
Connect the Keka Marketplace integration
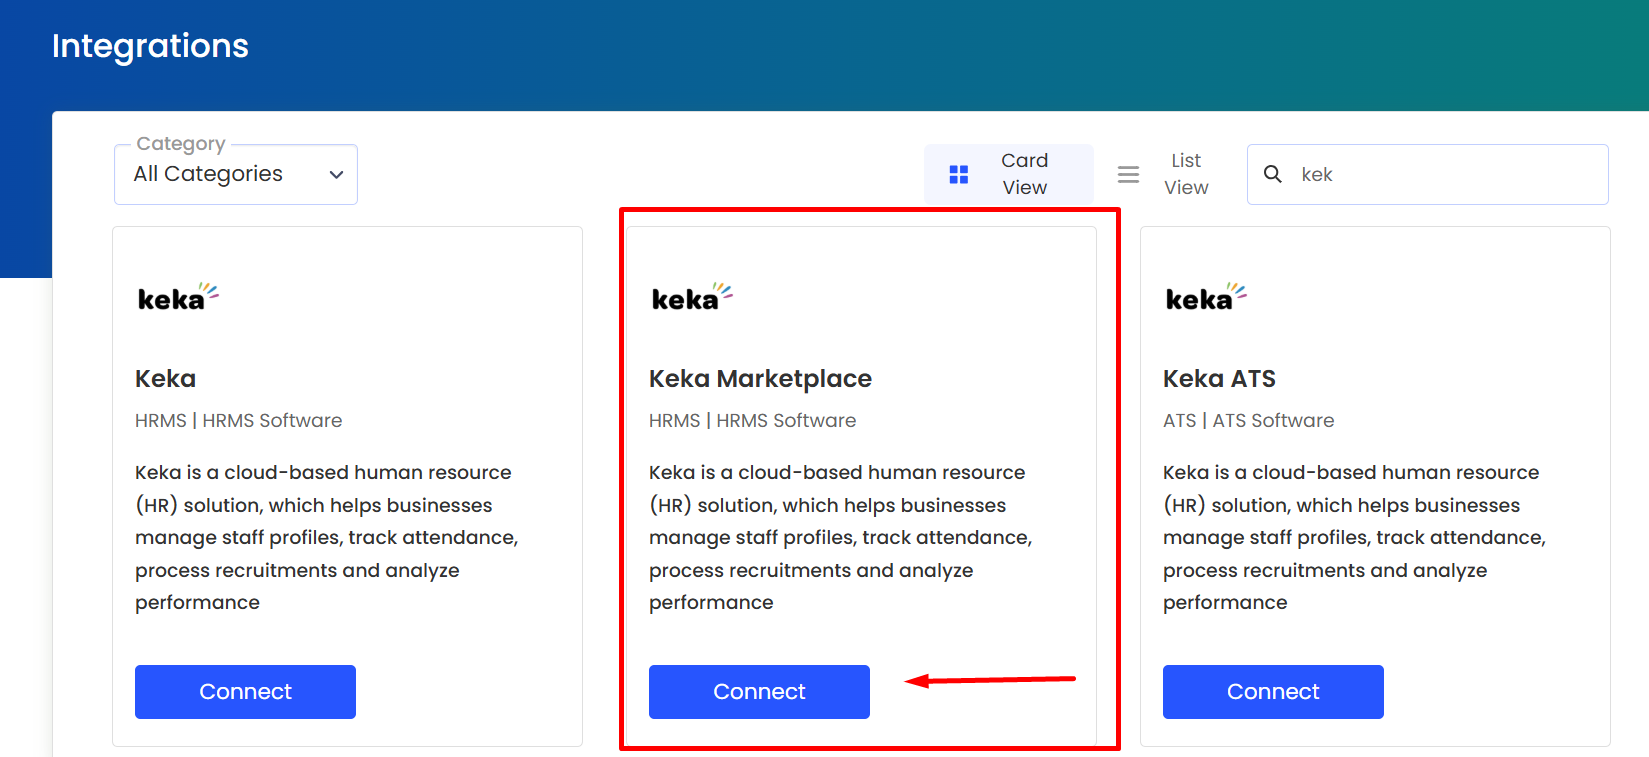coord(759,692)
